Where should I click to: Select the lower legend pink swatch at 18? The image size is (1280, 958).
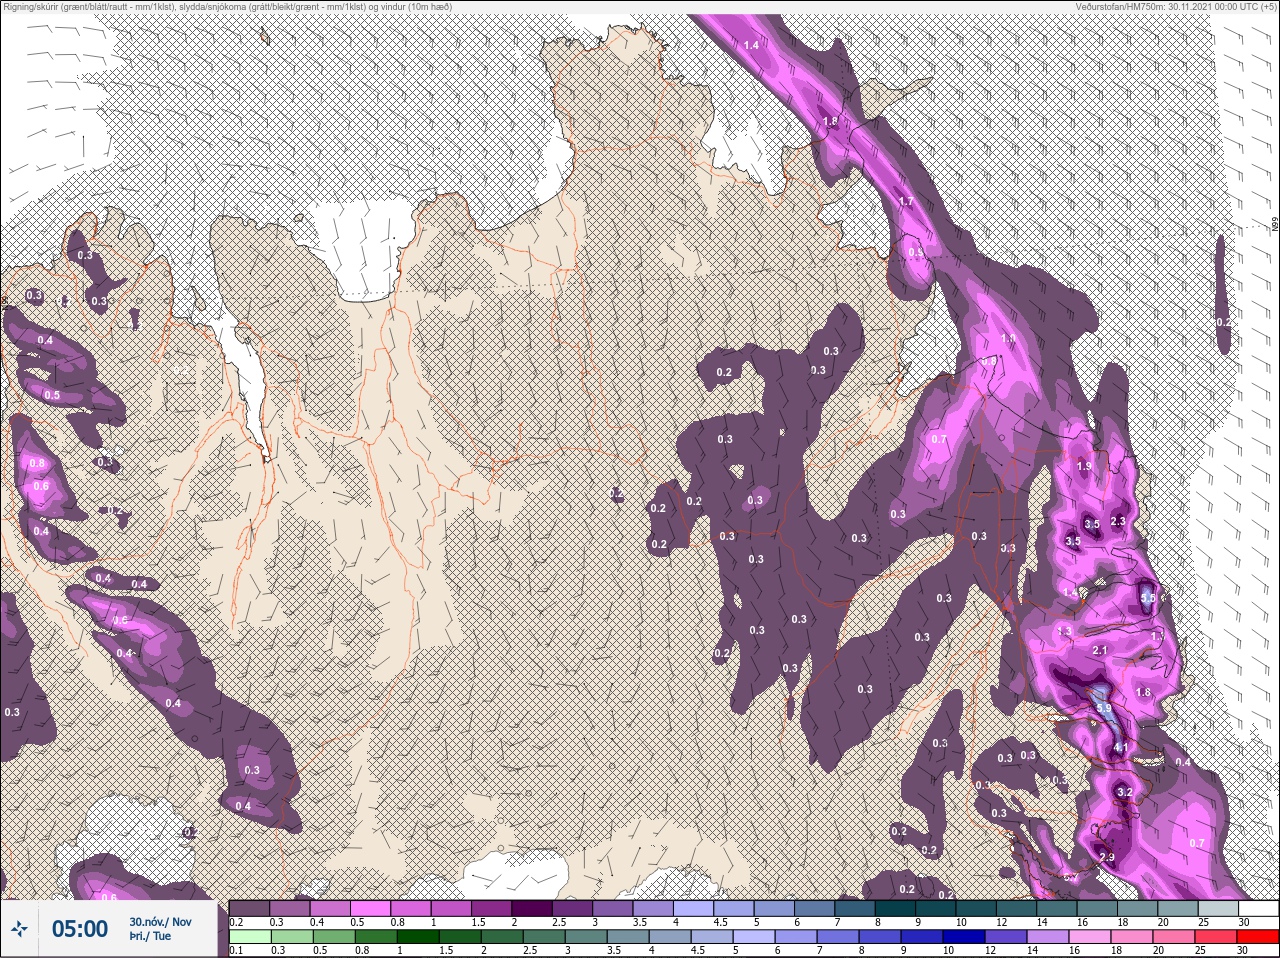[1130, 937]
